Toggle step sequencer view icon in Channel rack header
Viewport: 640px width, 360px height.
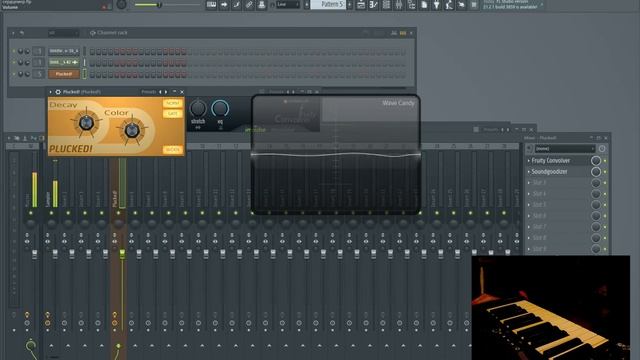[403, 33]
